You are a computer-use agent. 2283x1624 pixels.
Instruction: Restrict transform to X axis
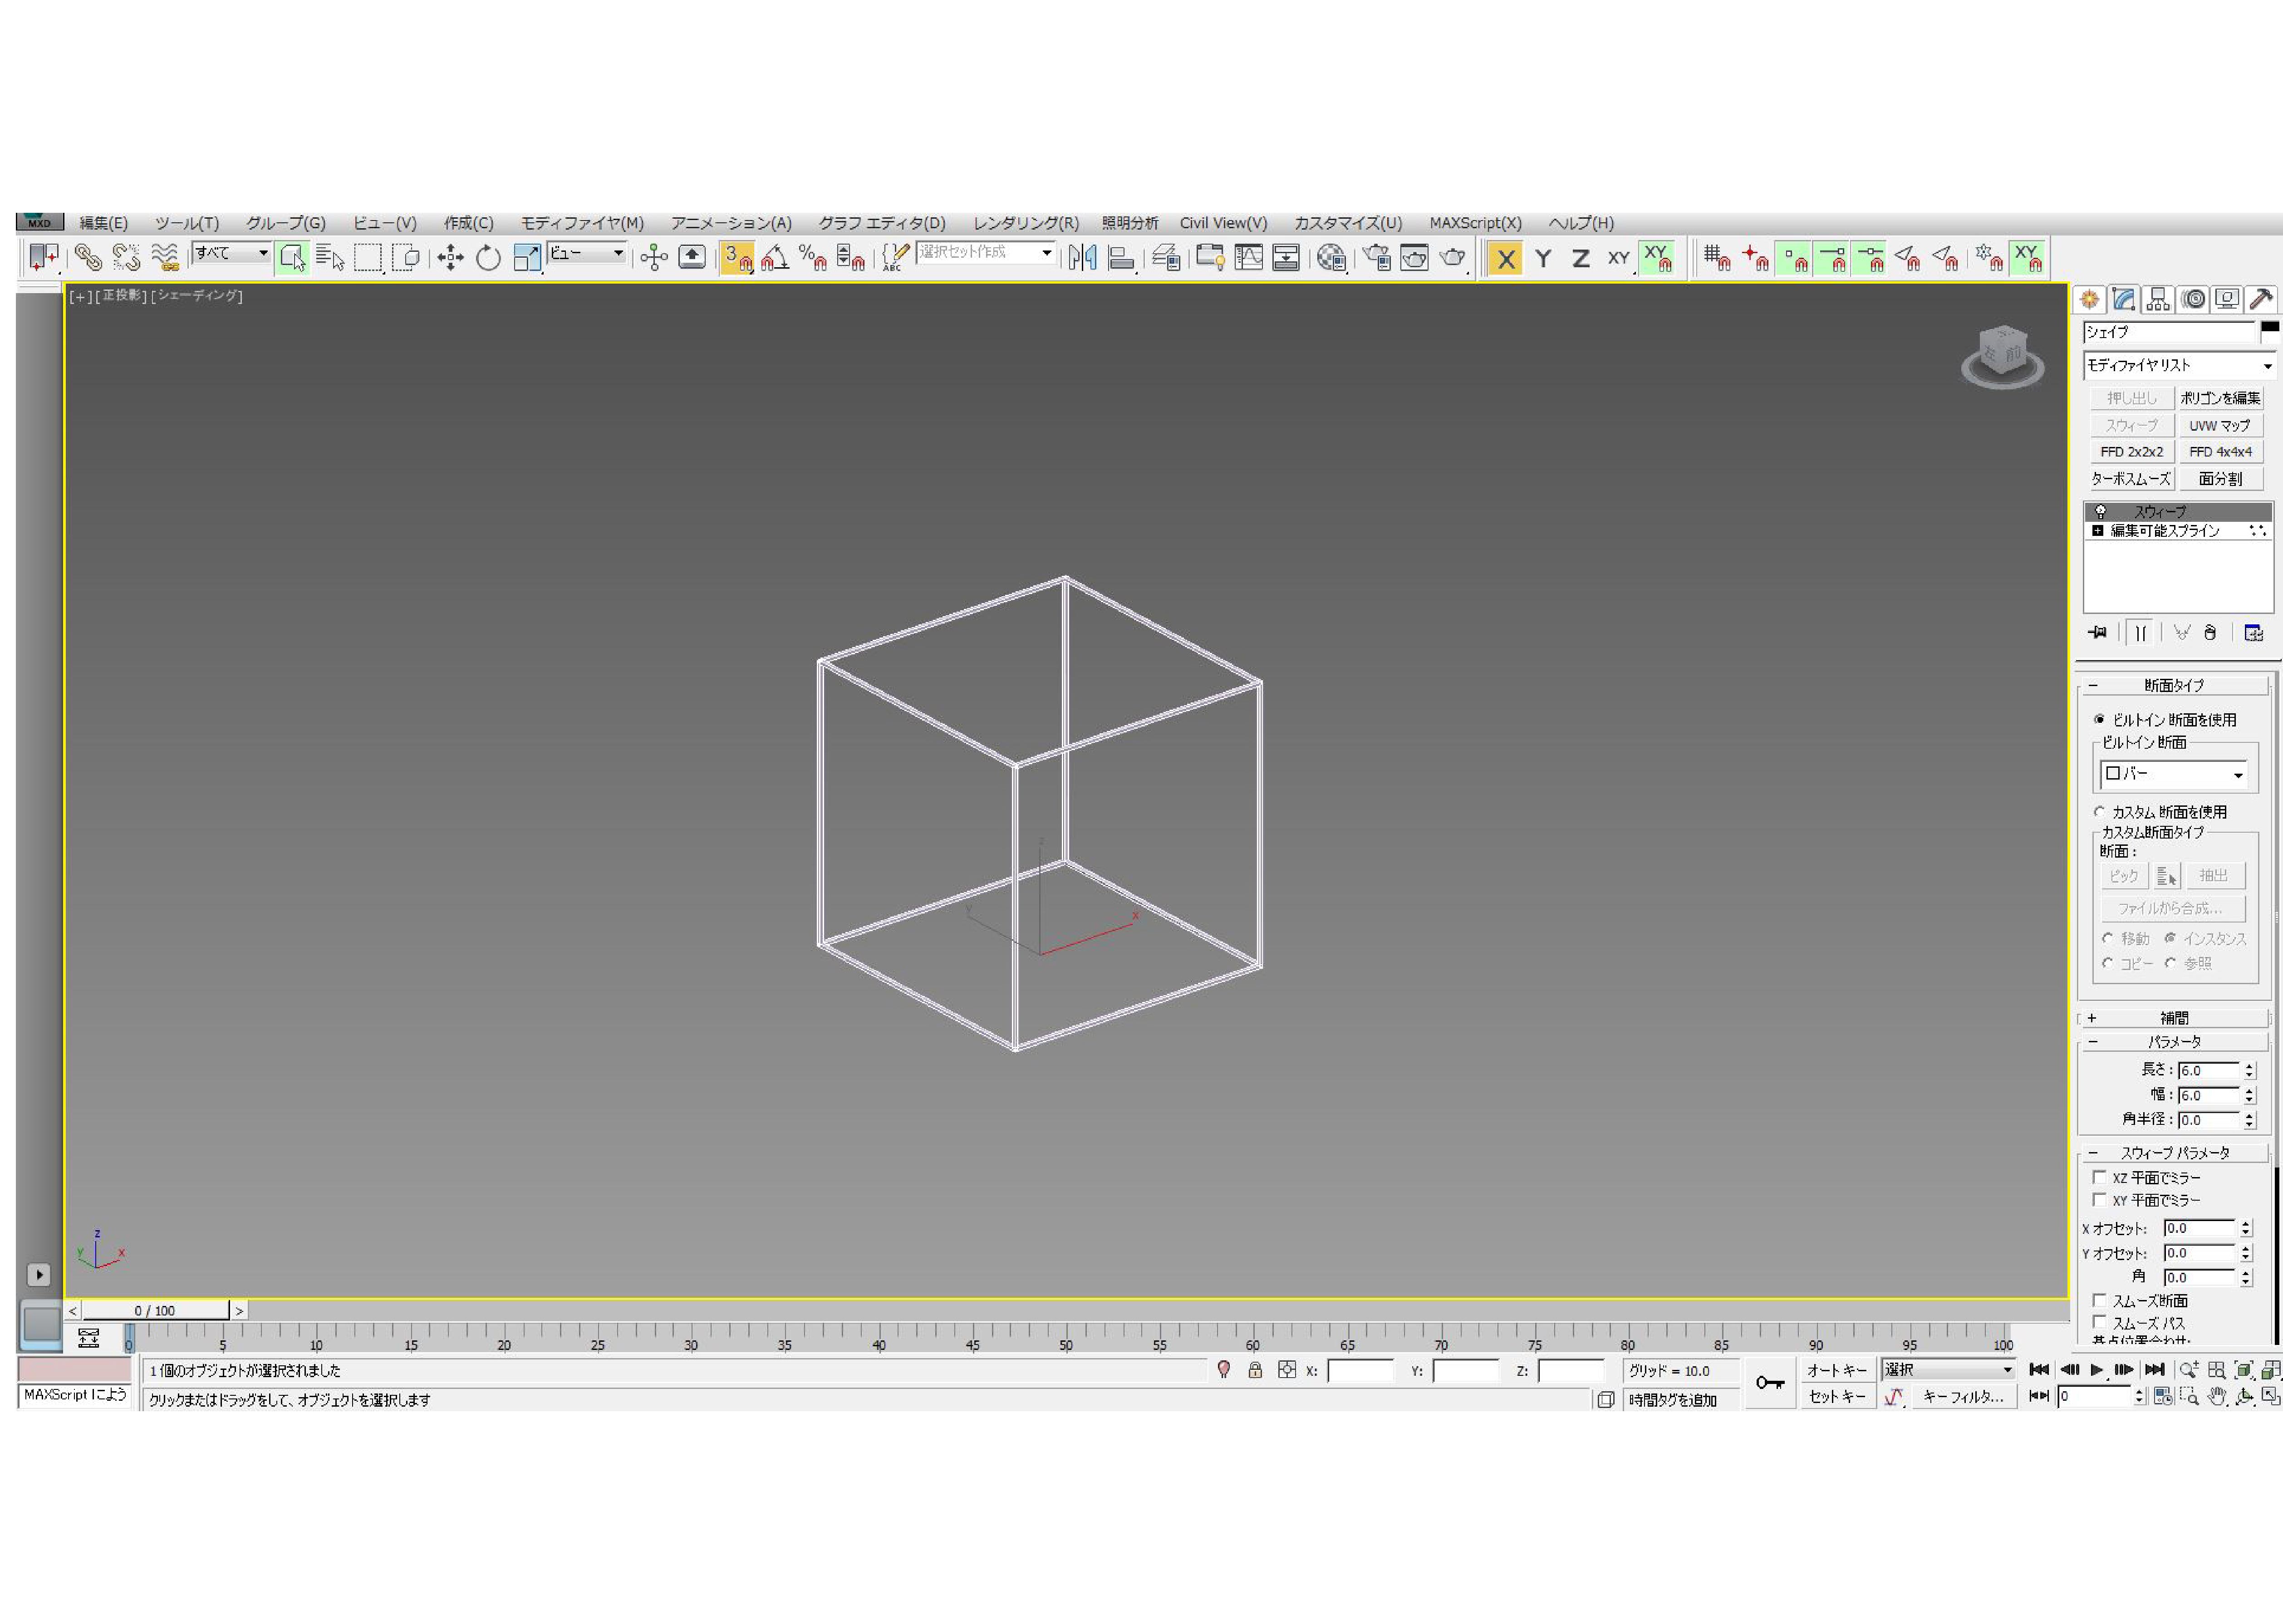coord(1505,259)
